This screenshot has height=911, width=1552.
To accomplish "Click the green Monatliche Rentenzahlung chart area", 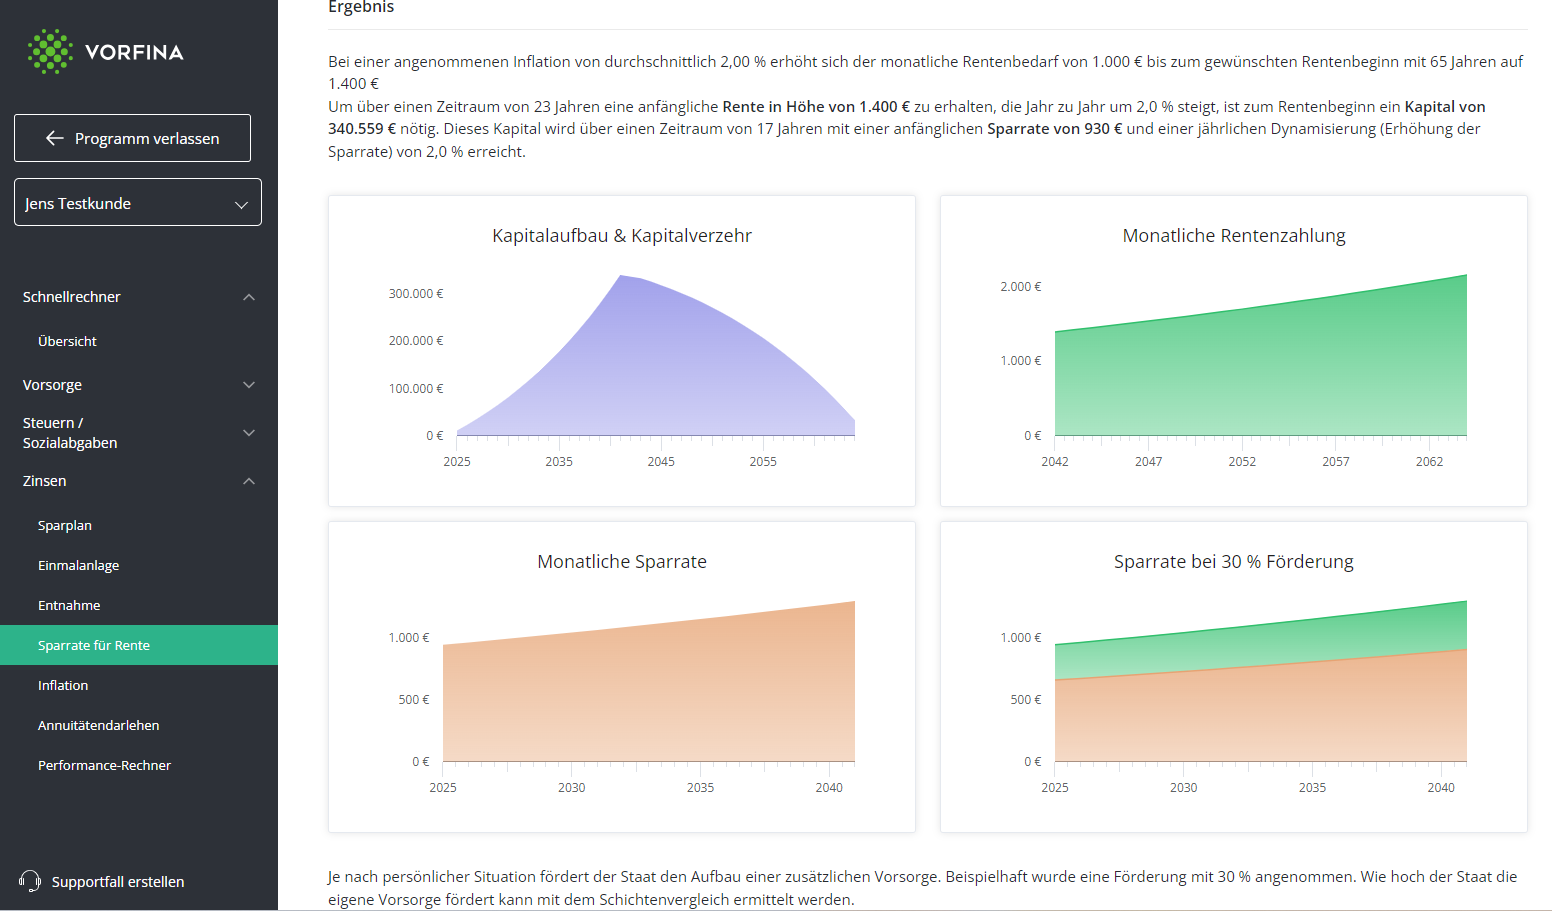I will [1261, 370].
